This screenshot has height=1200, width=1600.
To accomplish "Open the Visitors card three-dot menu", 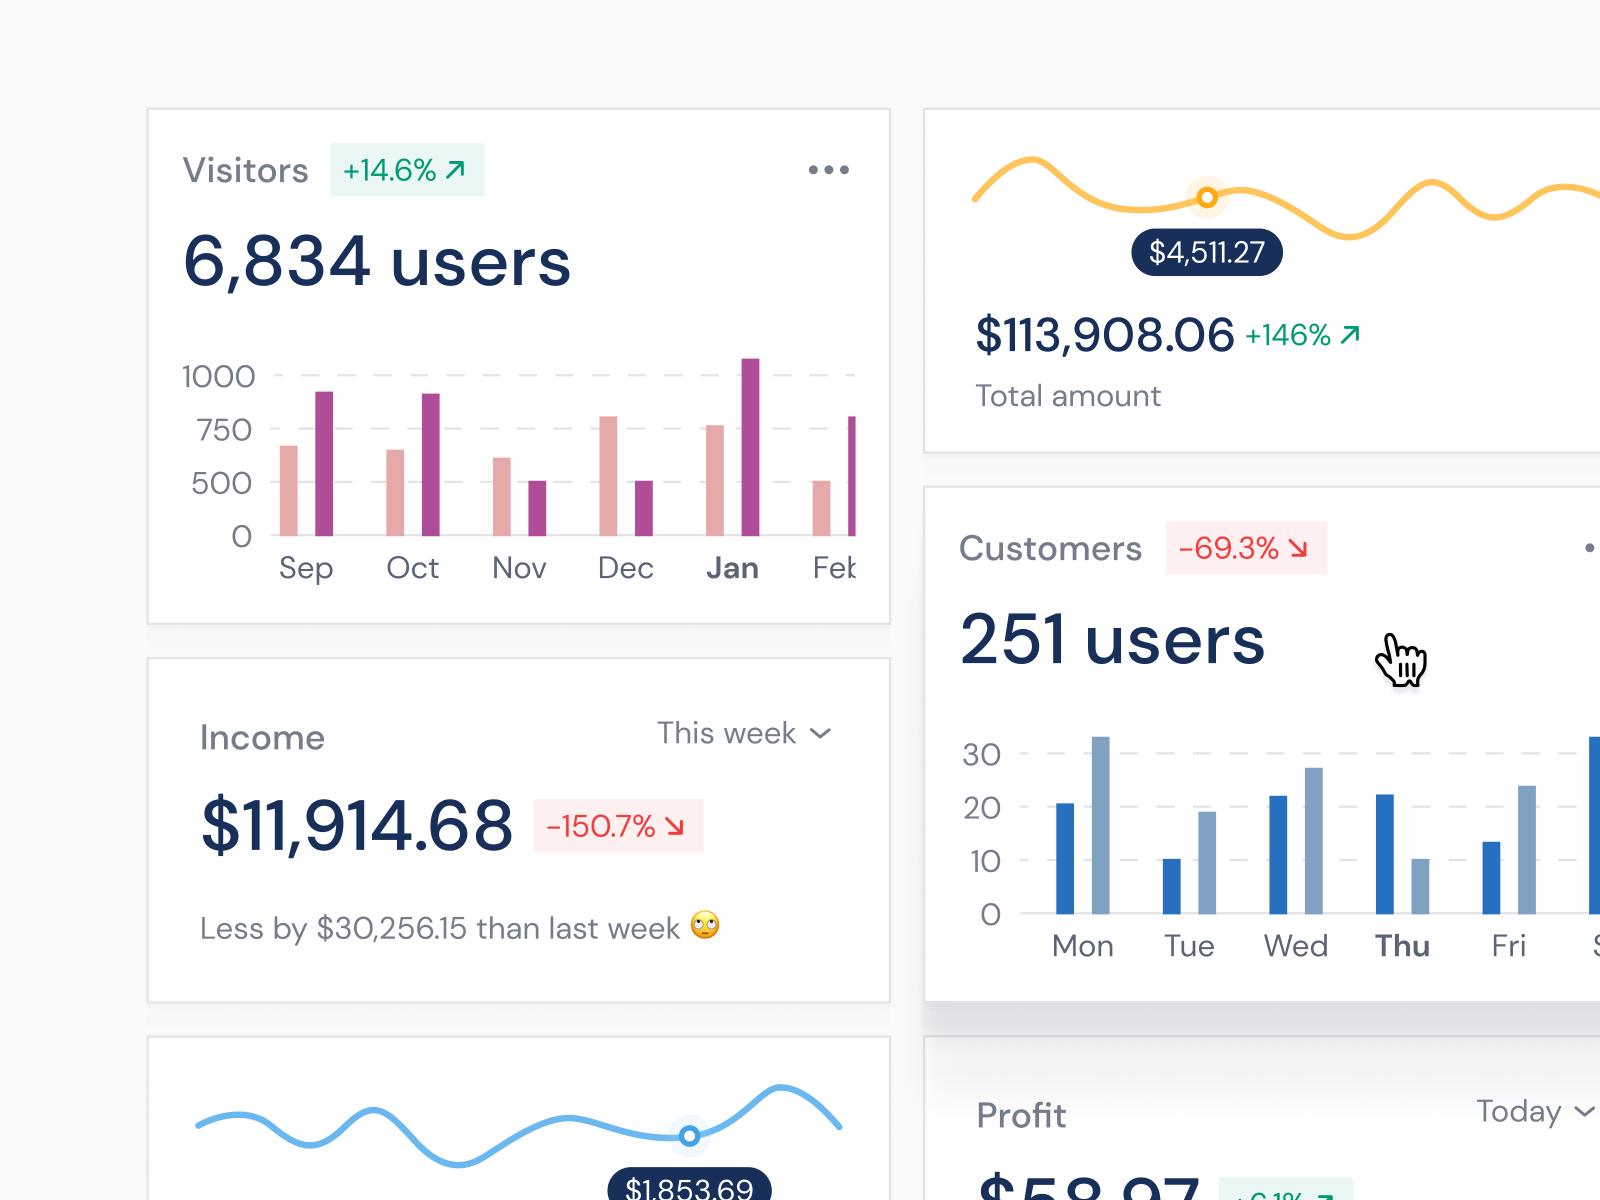I will pos(829,170).
